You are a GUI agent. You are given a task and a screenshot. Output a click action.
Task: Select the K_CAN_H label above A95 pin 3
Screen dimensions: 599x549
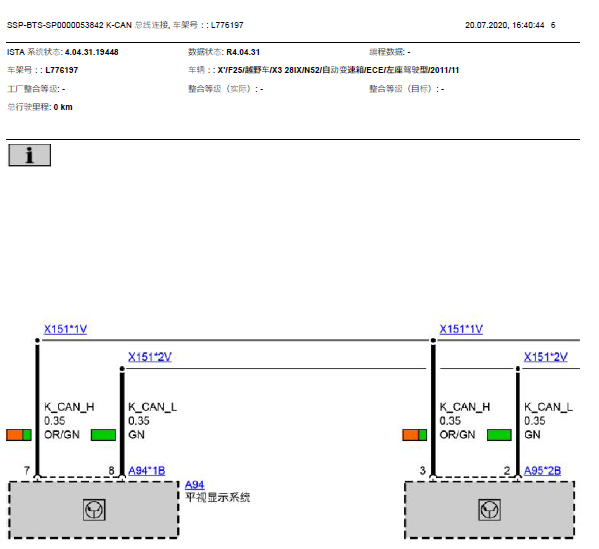click(465, 407)
